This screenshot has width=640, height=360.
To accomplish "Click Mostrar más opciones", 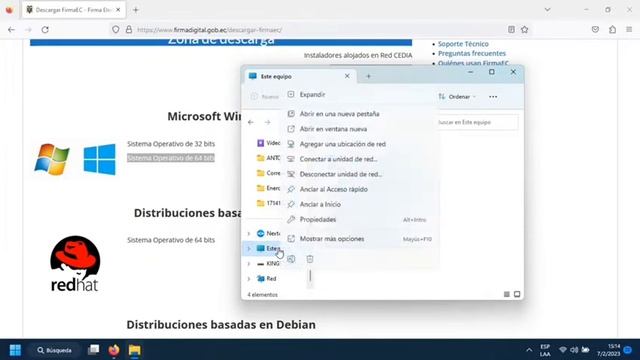I will pyautogui.click(x=332, y=239).
